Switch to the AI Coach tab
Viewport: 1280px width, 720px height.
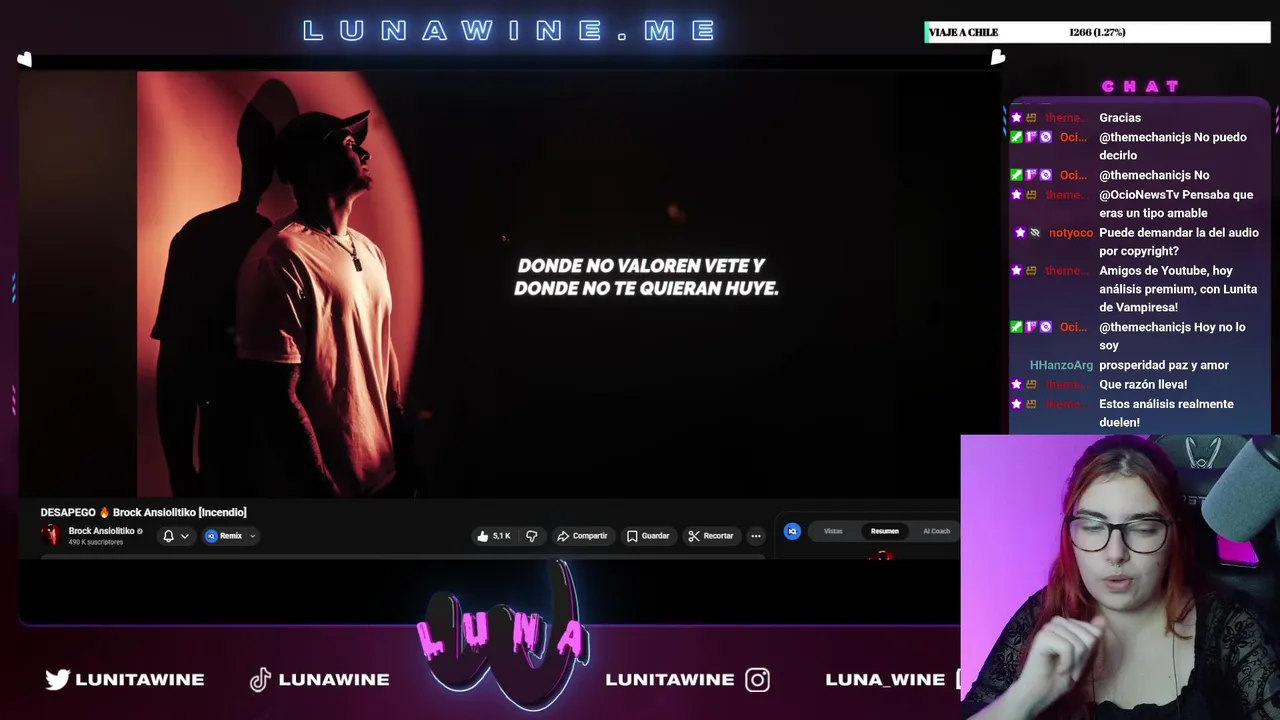click(936, 531)
